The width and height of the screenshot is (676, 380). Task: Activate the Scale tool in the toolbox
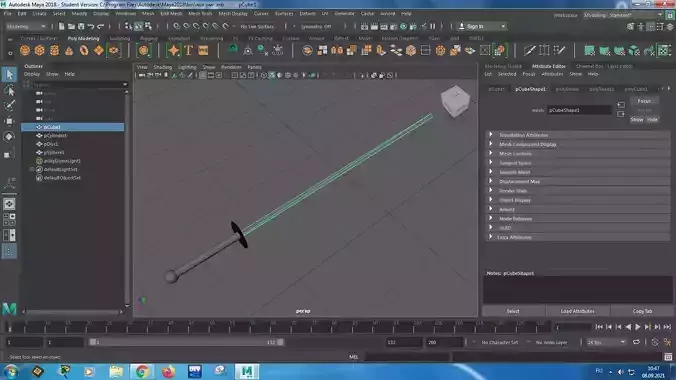9,154
